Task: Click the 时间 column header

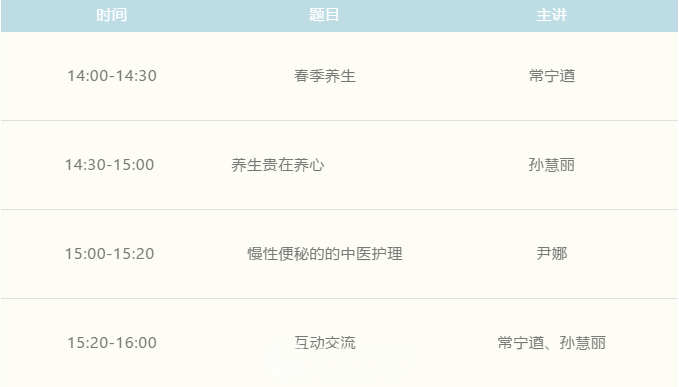Action: click(111, 15)
